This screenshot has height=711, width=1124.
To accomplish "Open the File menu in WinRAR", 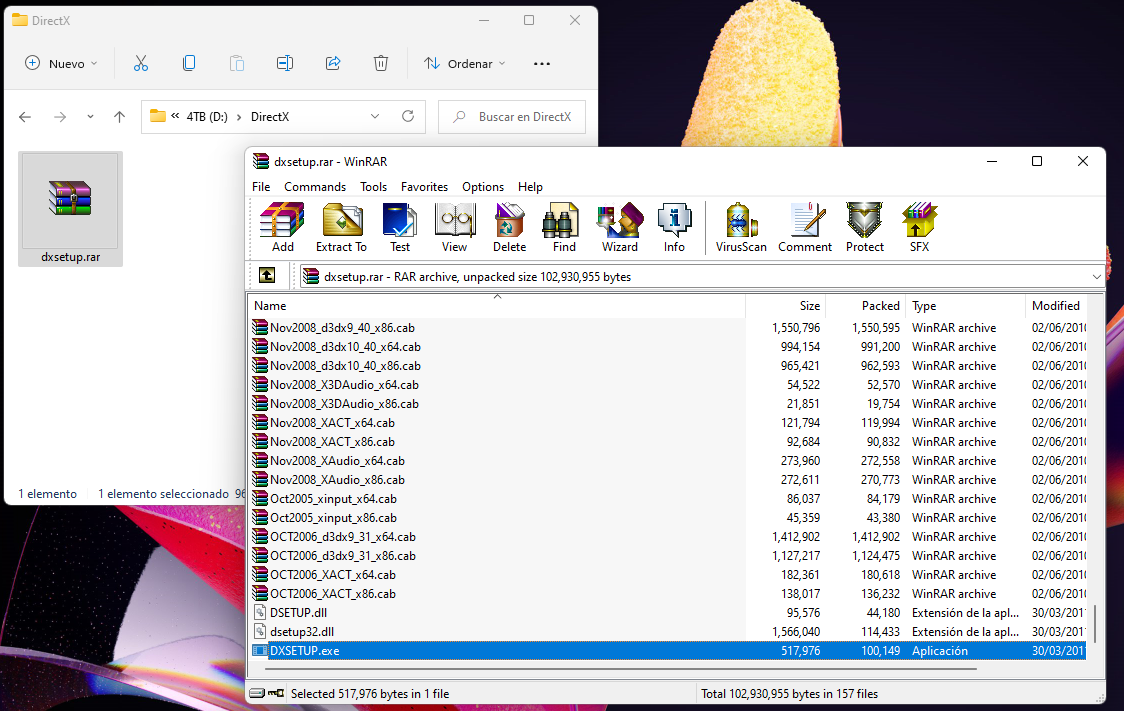I will pyautogui.click(x=261, y=186).
